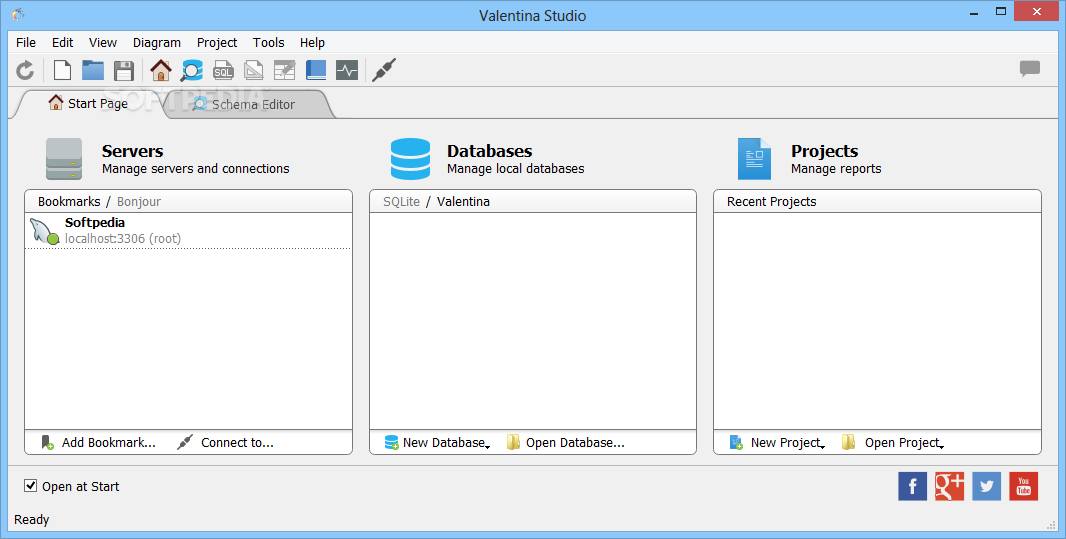Screen dimensions: 1066x539
Task: Select the Start Page tab
Action: click(88, 103)
